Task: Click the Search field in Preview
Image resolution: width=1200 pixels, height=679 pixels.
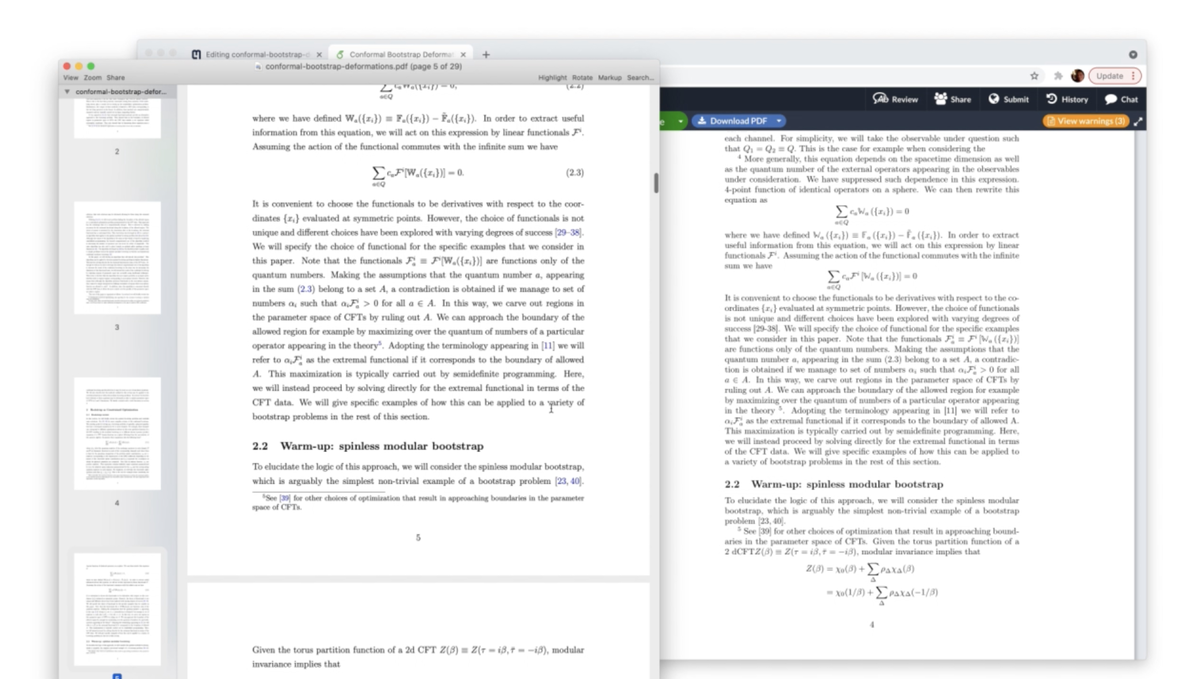Action: pyautogui.click(x=640, y=78)
